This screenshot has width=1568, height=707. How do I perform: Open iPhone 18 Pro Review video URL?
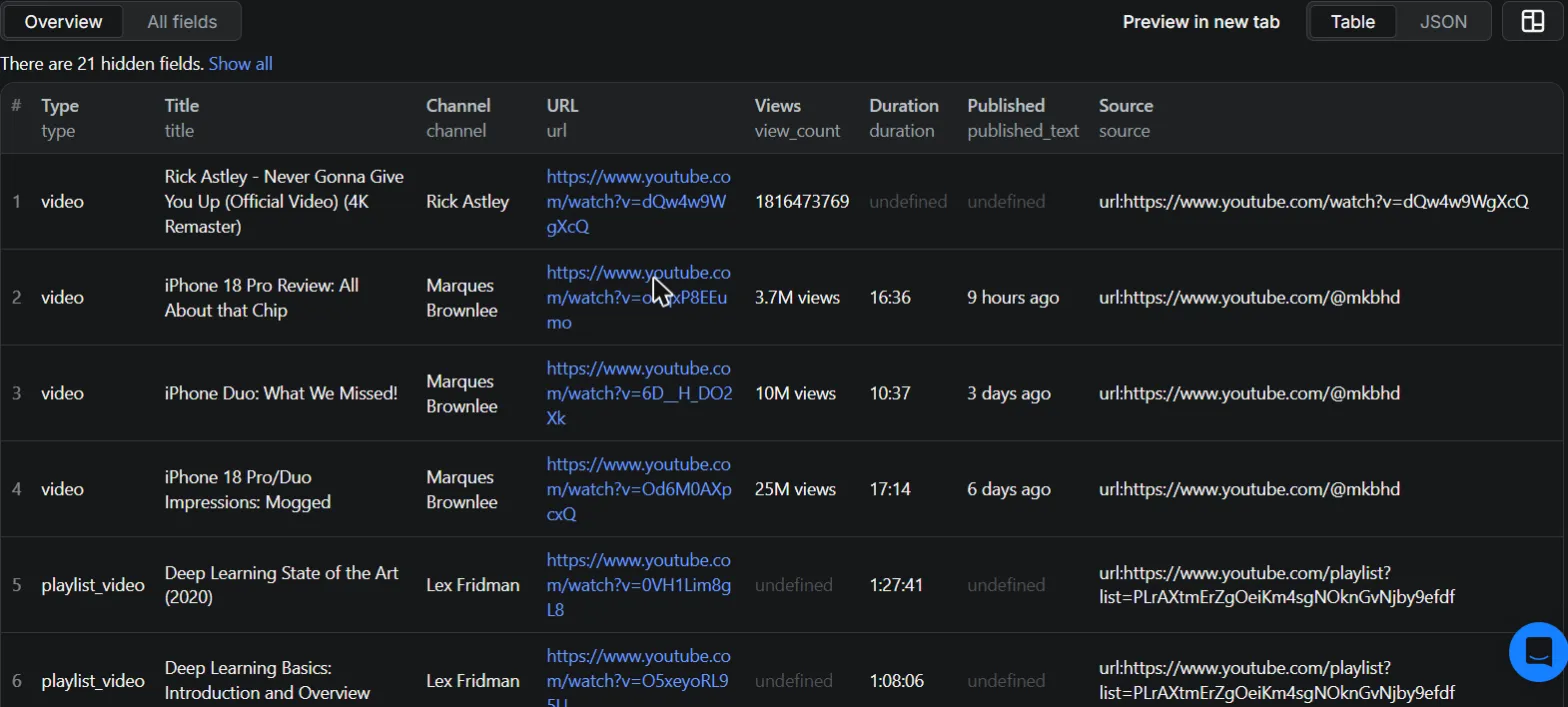tap(638, 298)
